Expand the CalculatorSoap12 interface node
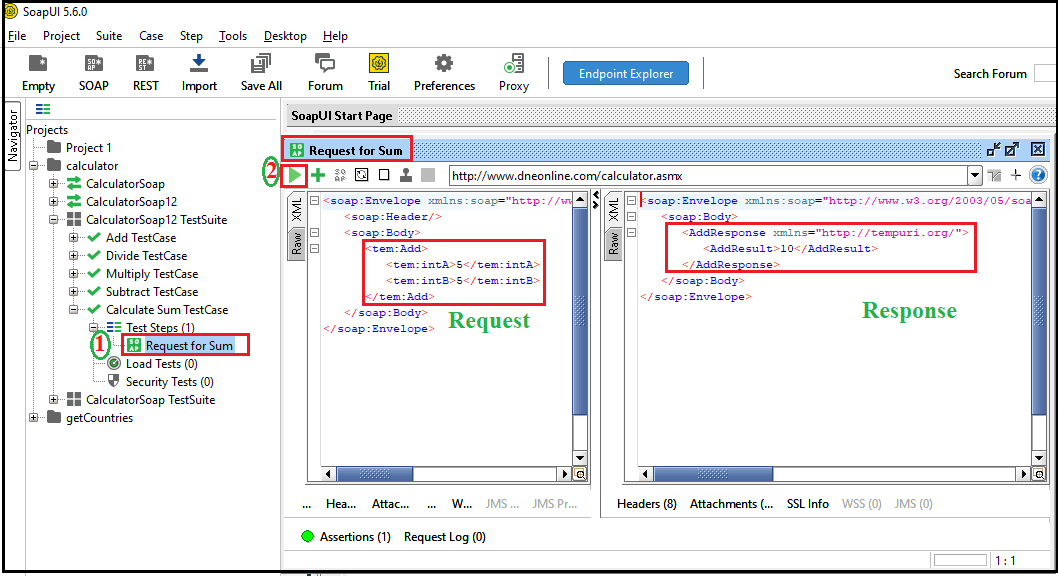The height and width of the screenshot is (576, 1058). pyautogui.click(x=53, y=201)
